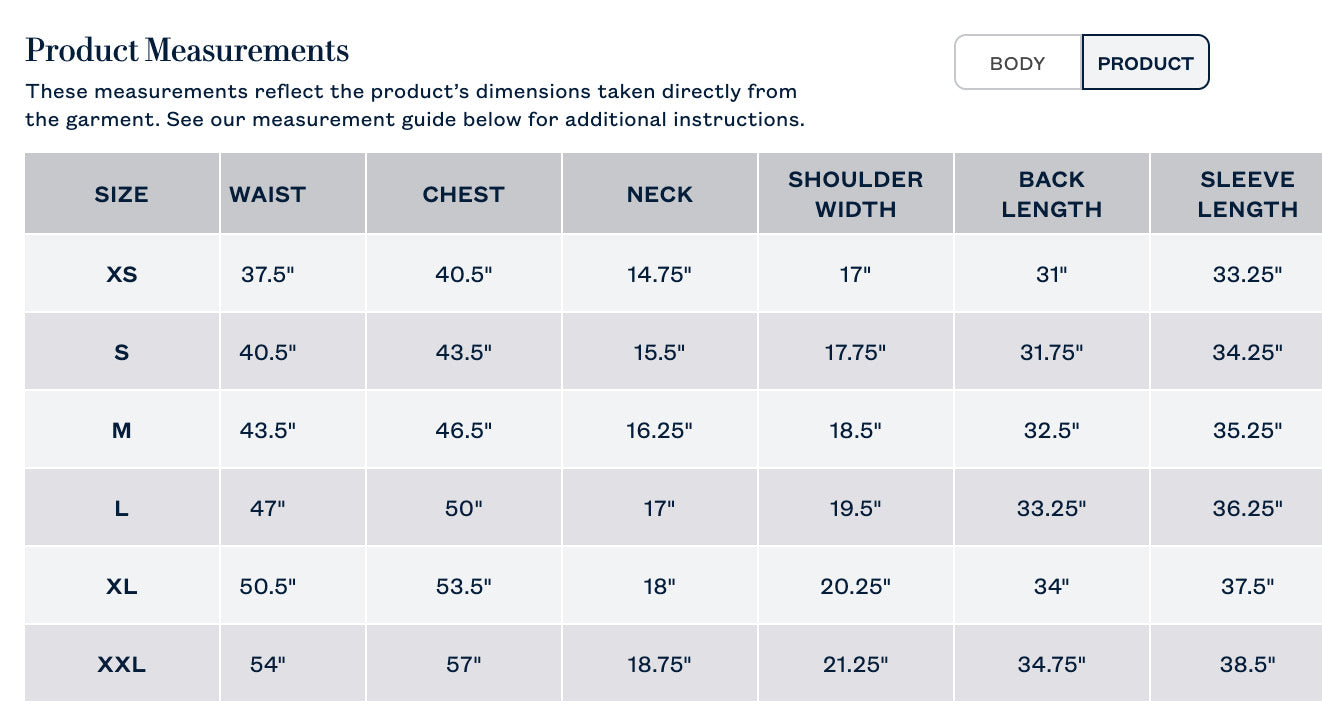This screenshot has width=1322, height=708.
Task: Click the NECK column header
Action: (659, 194)
